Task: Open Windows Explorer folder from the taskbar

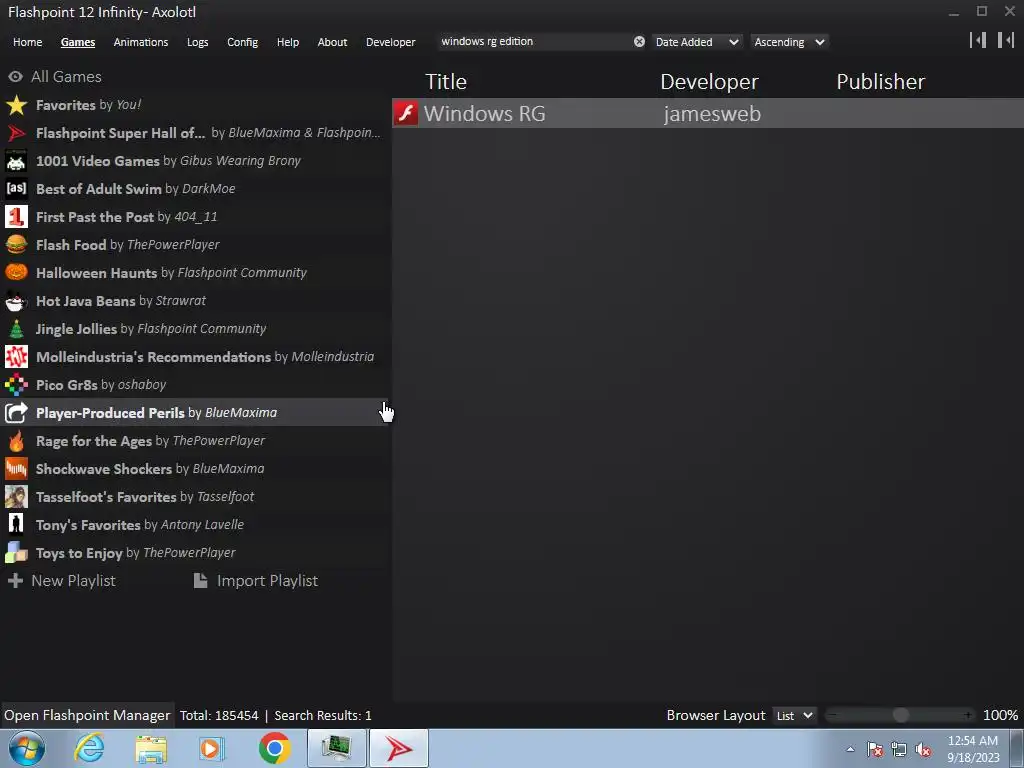Action: click(x=151, y=749)
